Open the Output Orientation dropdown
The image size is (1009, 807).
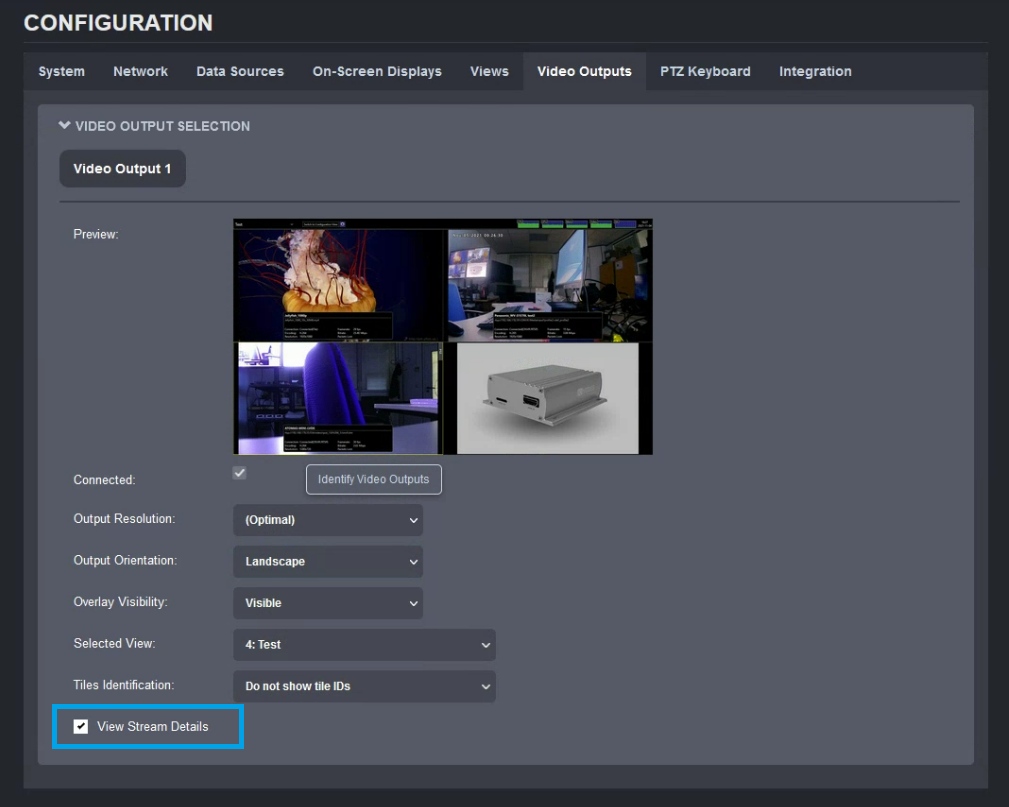328,562
